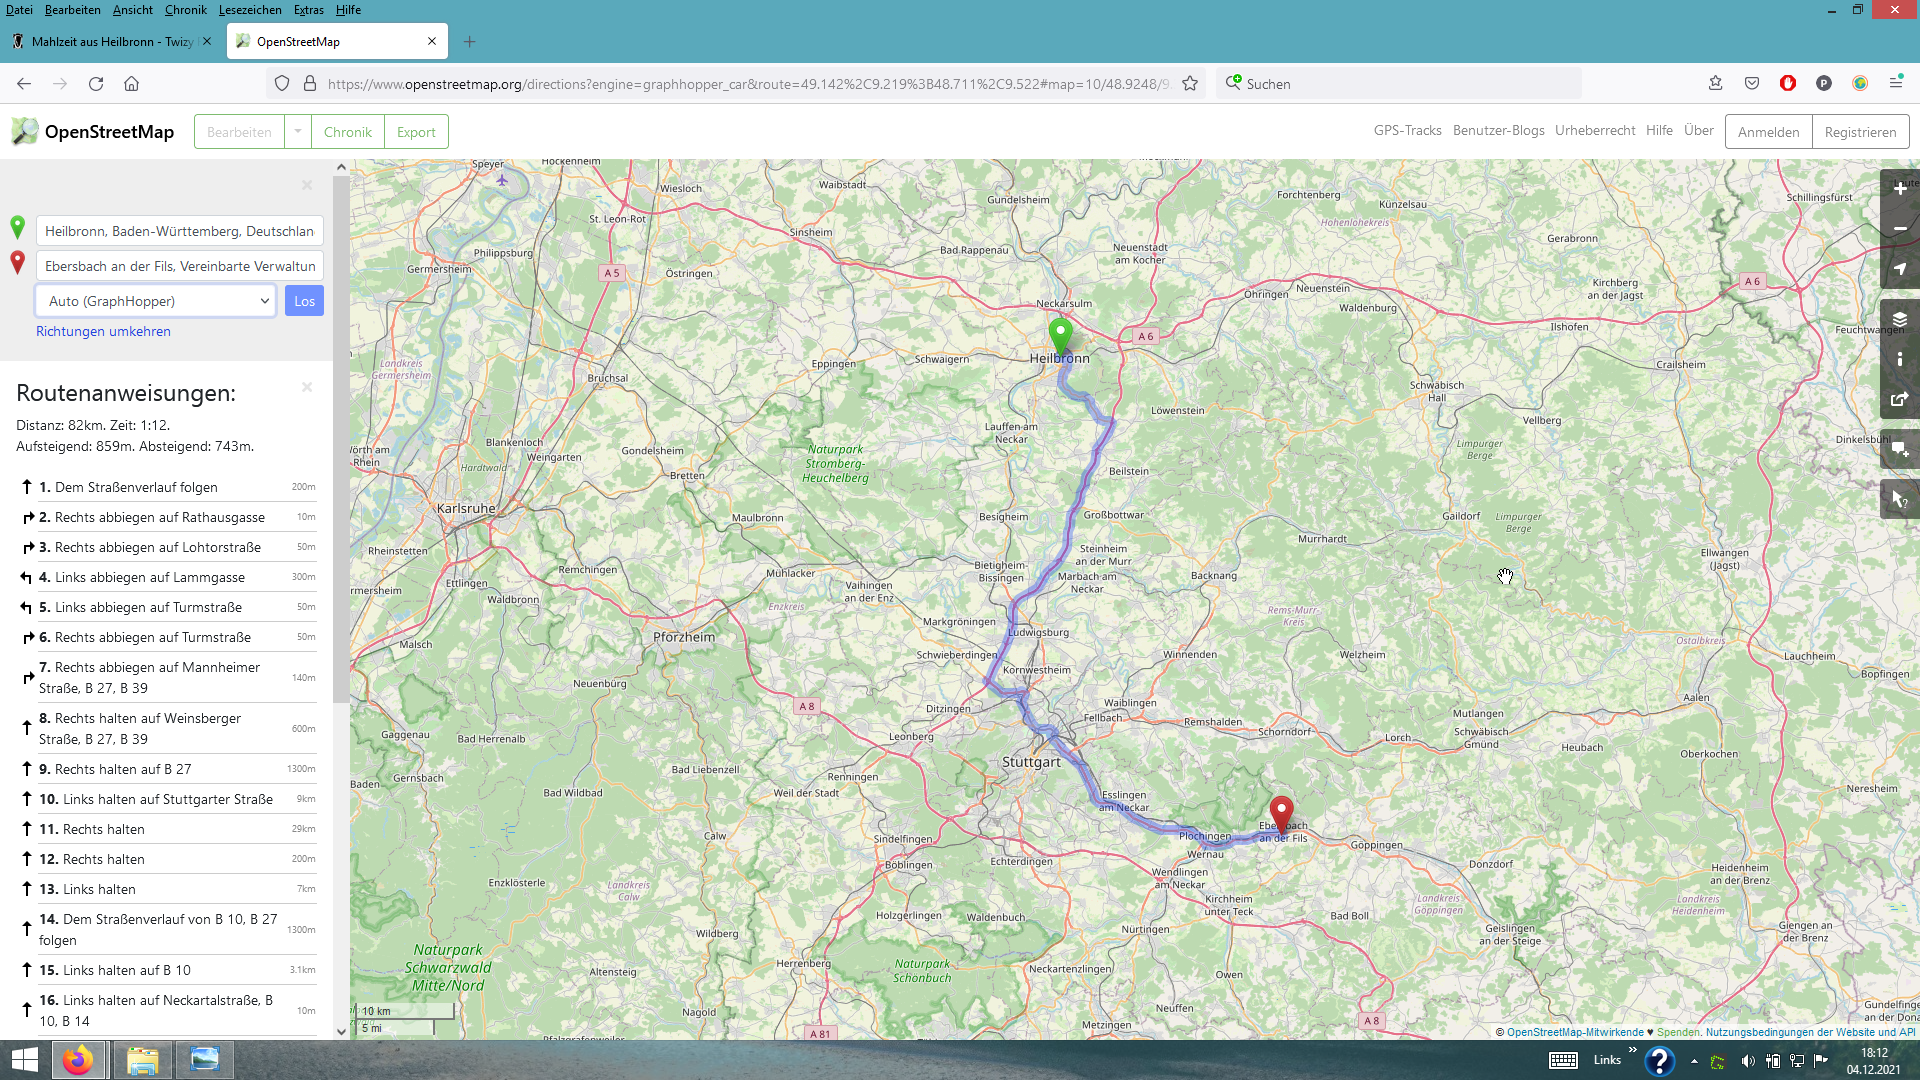The width and height of the screenshot is (1920, 1080).
Task: Zoom in on the map
Action: click(x=1899, y=189)
